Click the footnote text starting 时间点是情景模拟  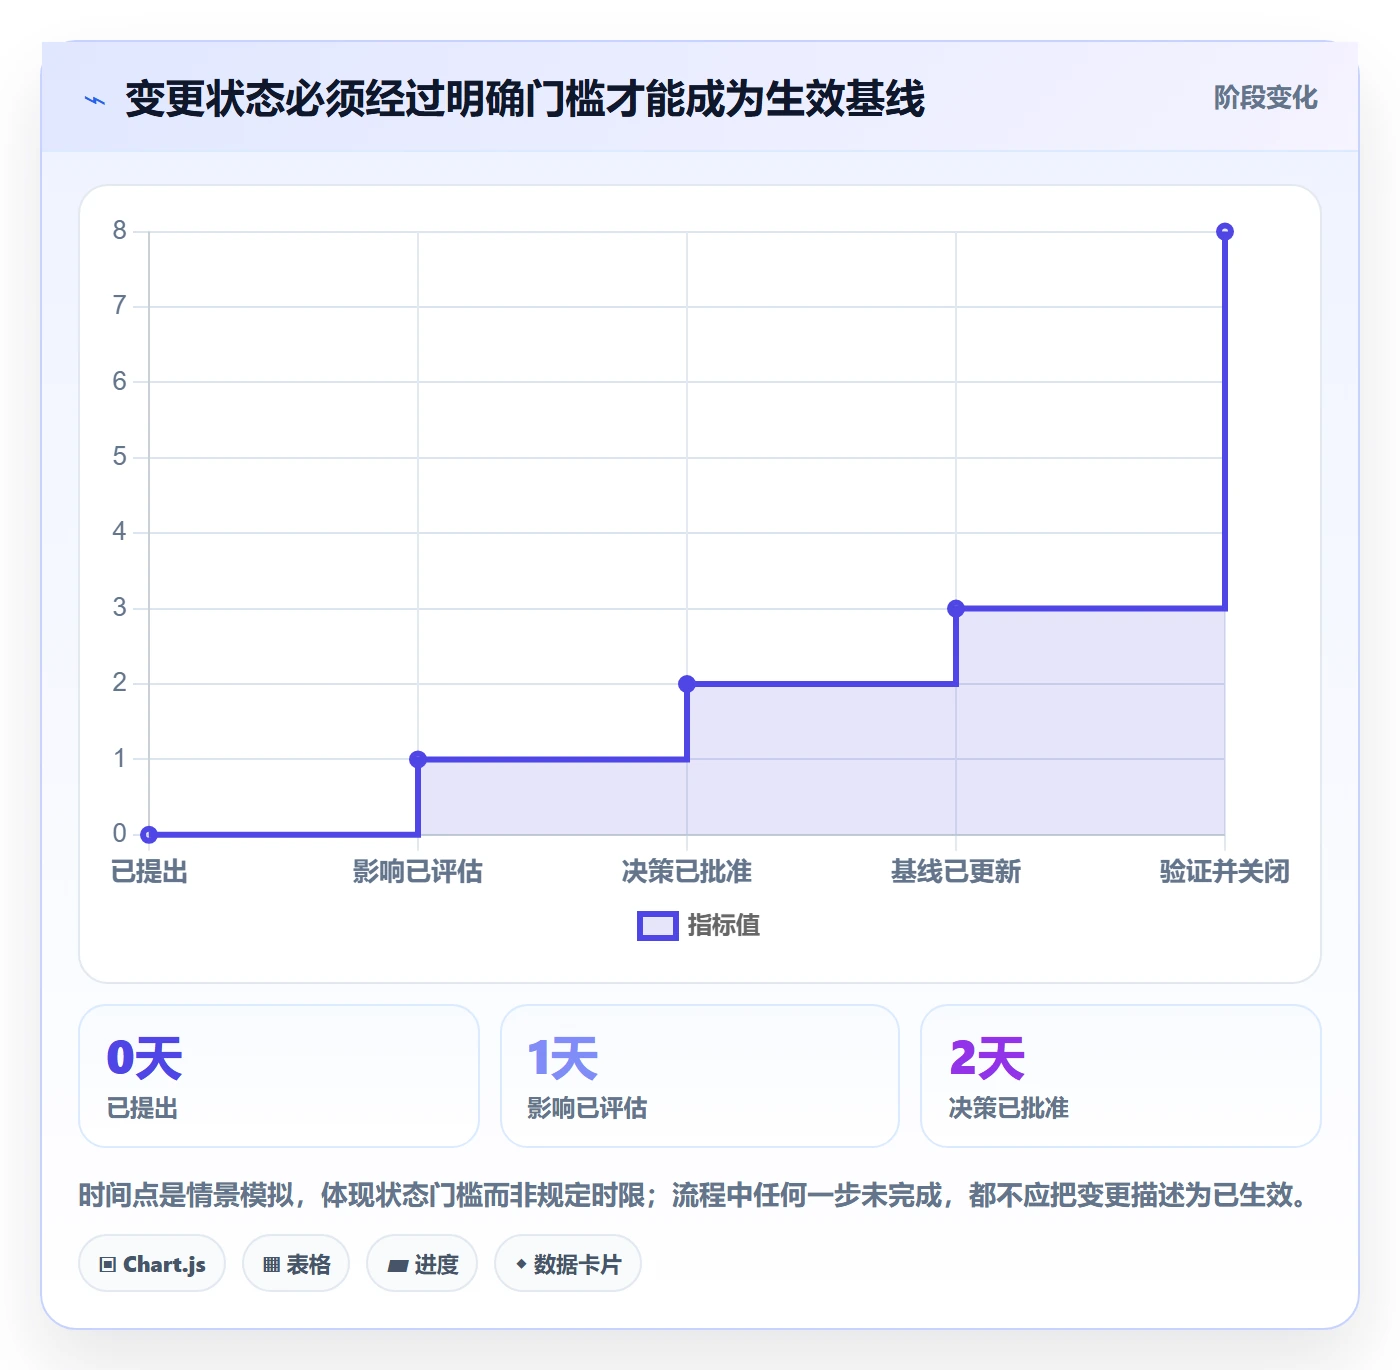click(695, 1195)
